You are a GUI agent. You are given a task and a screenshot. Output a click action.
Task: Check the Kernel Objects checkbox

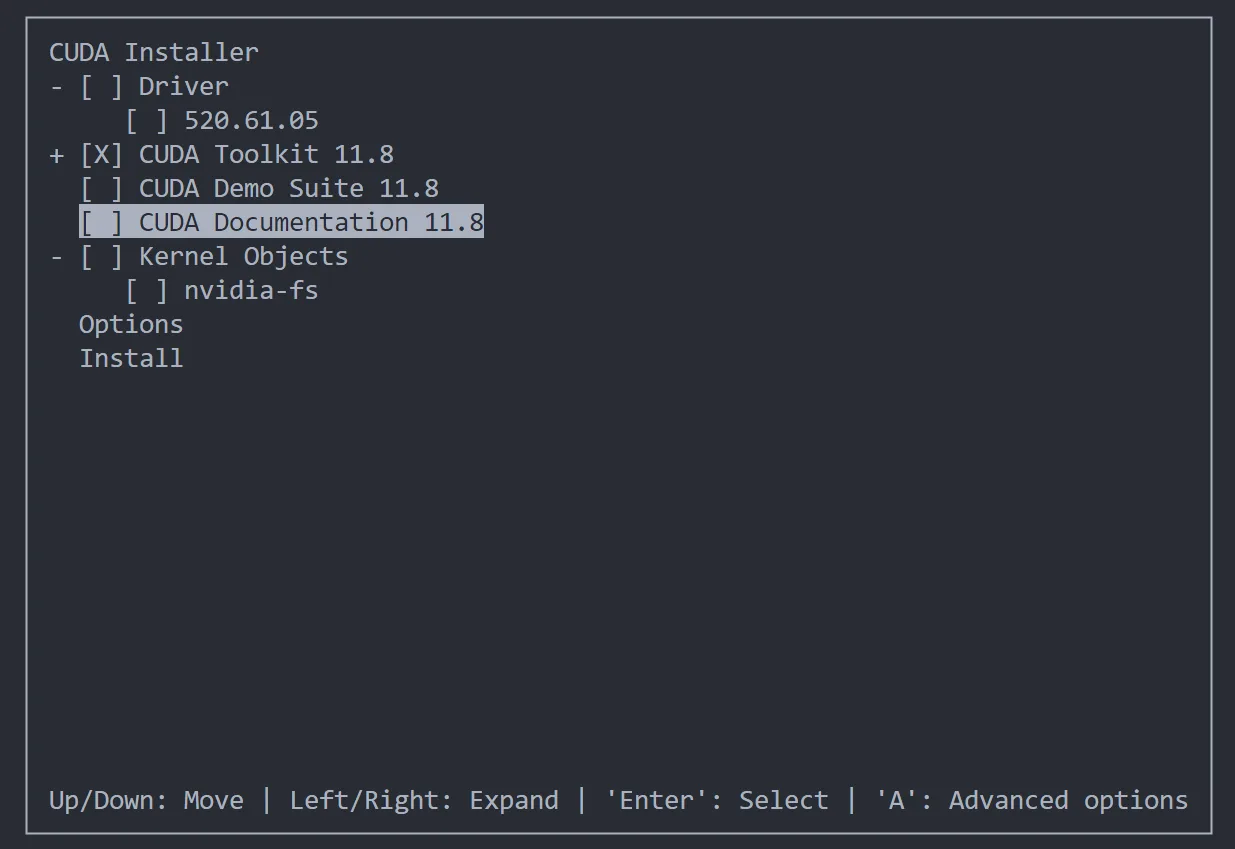(101, 257)
